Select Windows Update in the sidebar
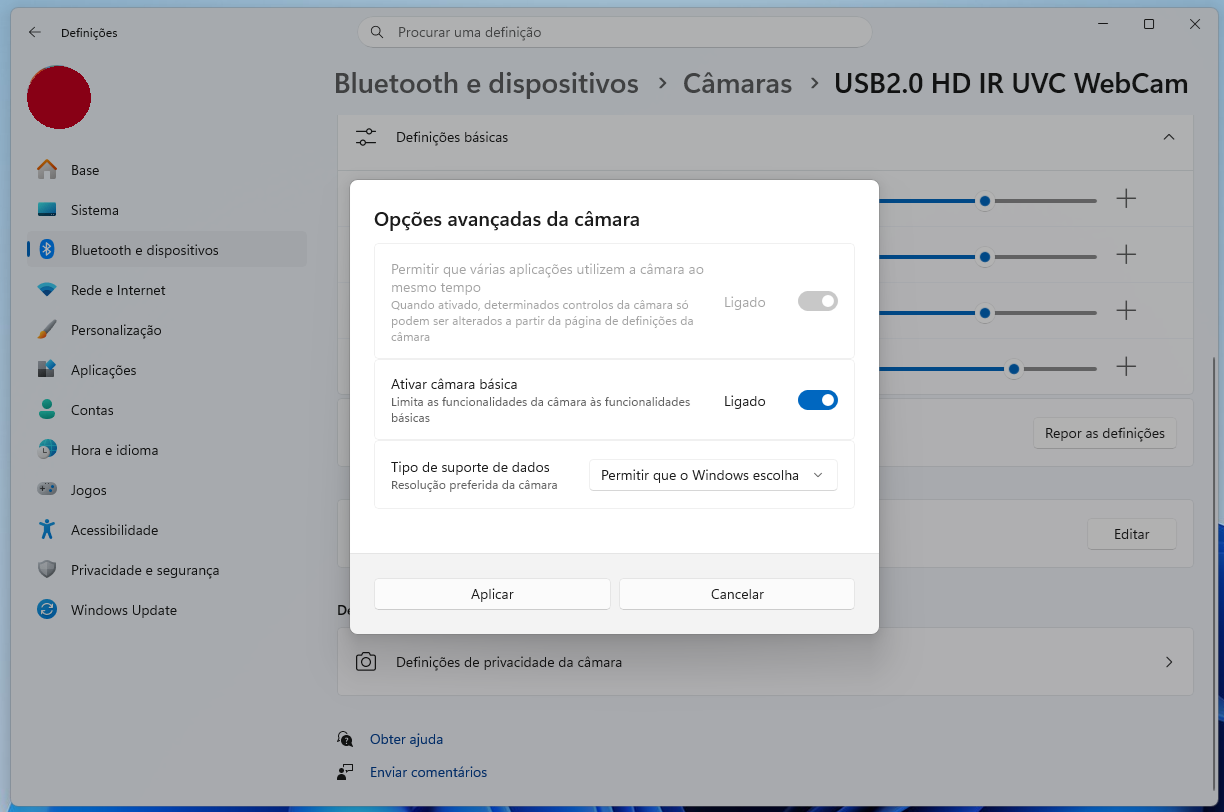1224x812 pixels. click(x=167, y=610)
